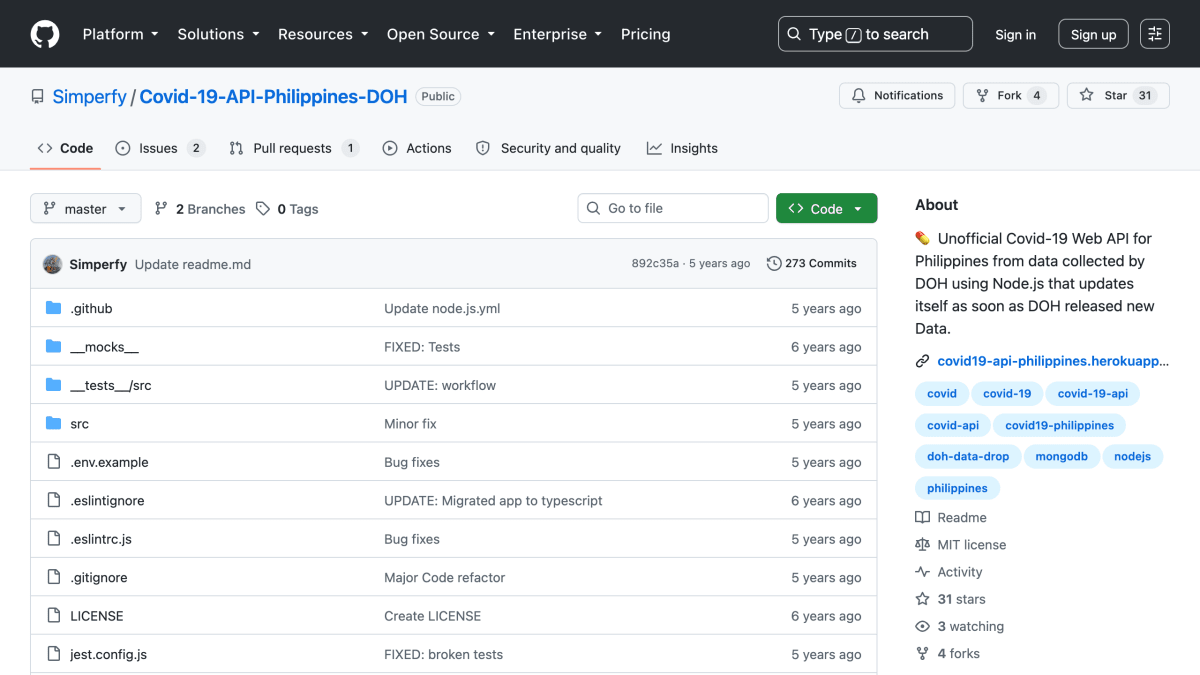The width and height of the screenshot is (1200, 675).
Task: Click the src folder icon
Action: tap(54, 424)
